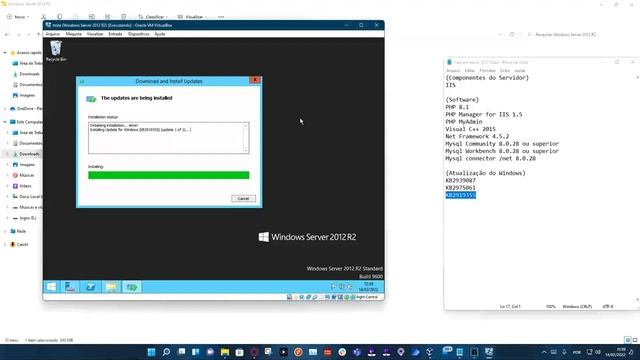Viewport: 640px width, 360px height.
Task: Open File Explorer from the host taskbar
Action: 225,352
